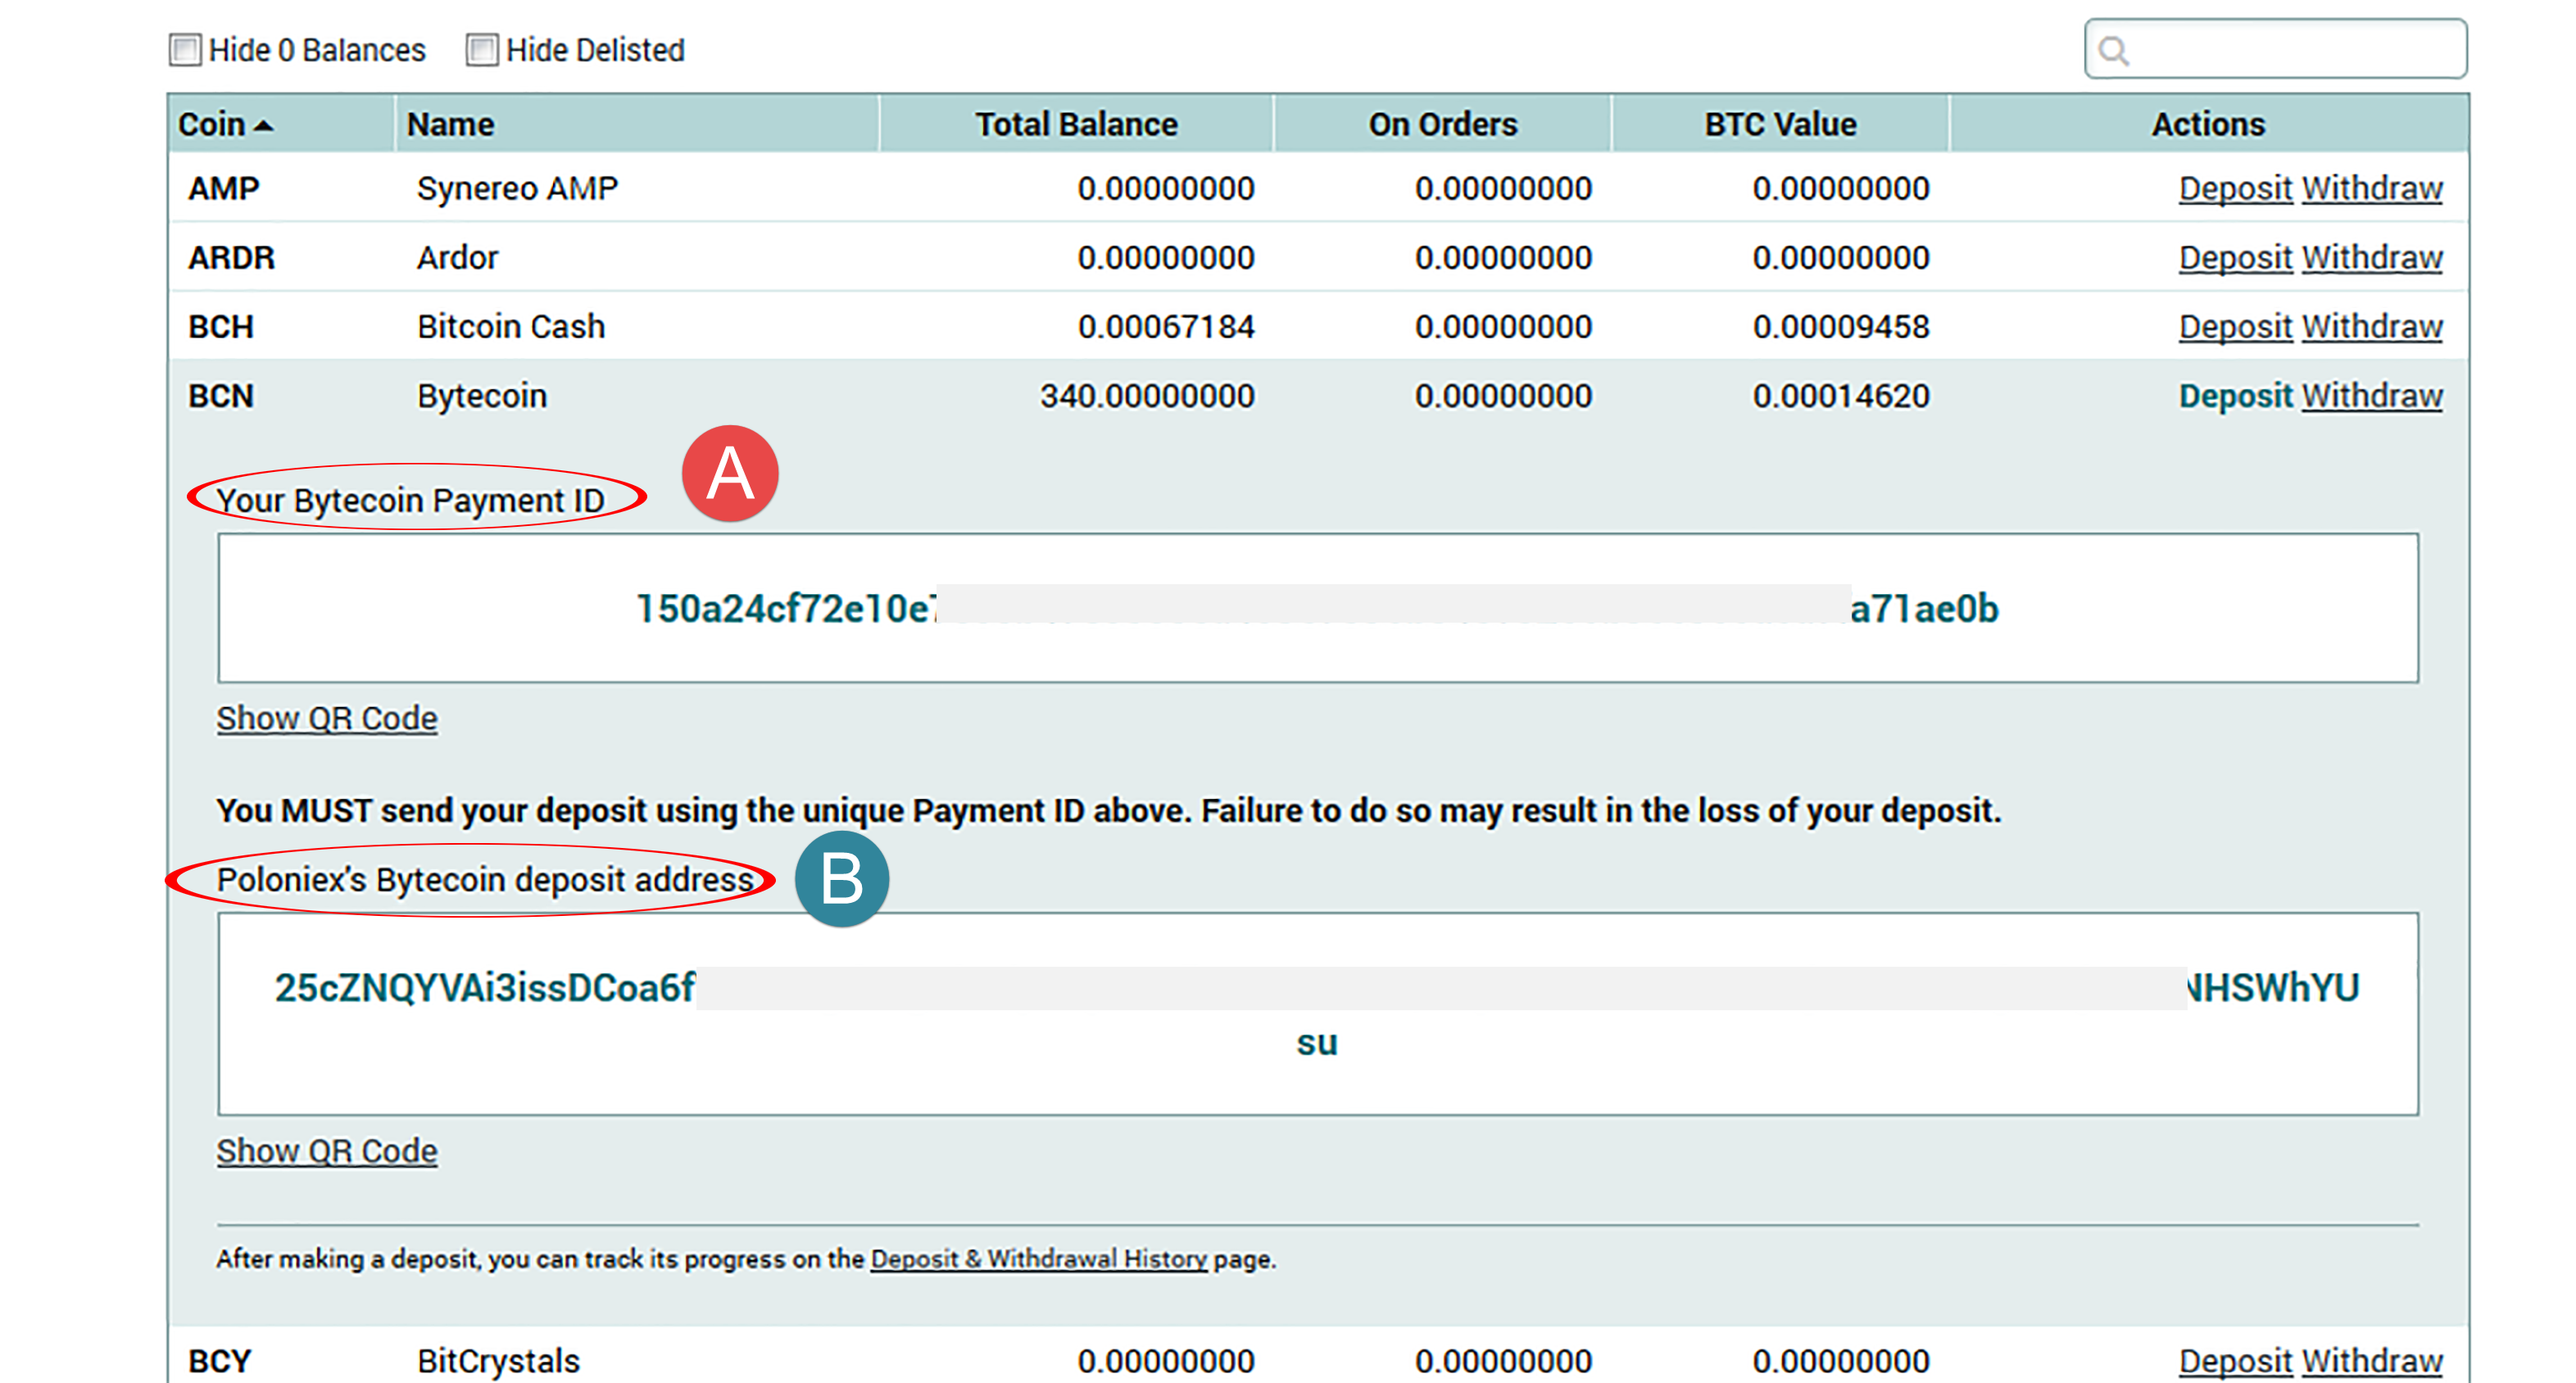Image resolution: width=2576 pixels, height=1383 pixels.
Task: Click the blue B marker badge
Action: click(x=841, y=879)
